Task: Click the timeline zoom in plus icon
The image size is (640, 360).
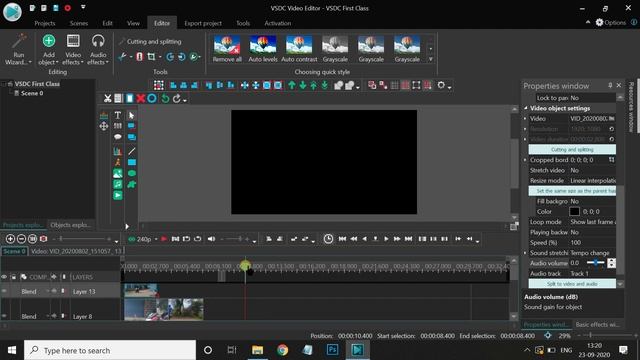Action: [10, 239]
